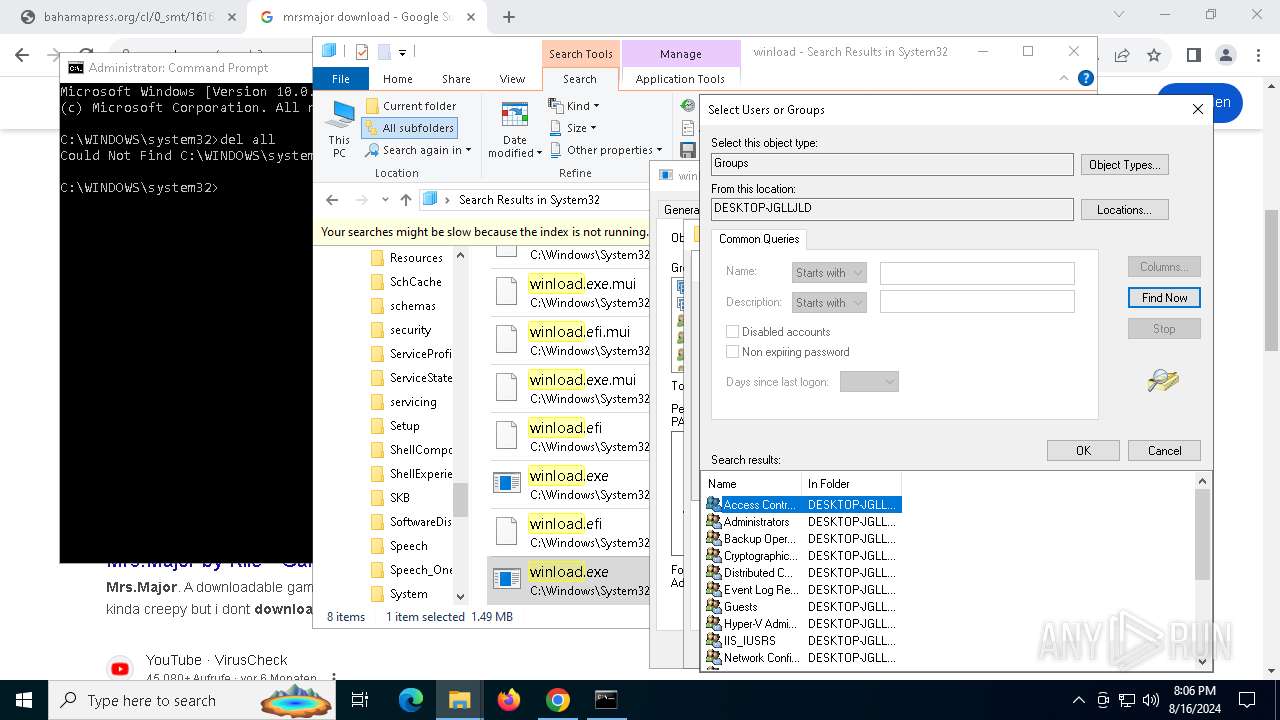
Task: Click the location DESKTOP-JGLLJLD field
Action: (892, 209)
